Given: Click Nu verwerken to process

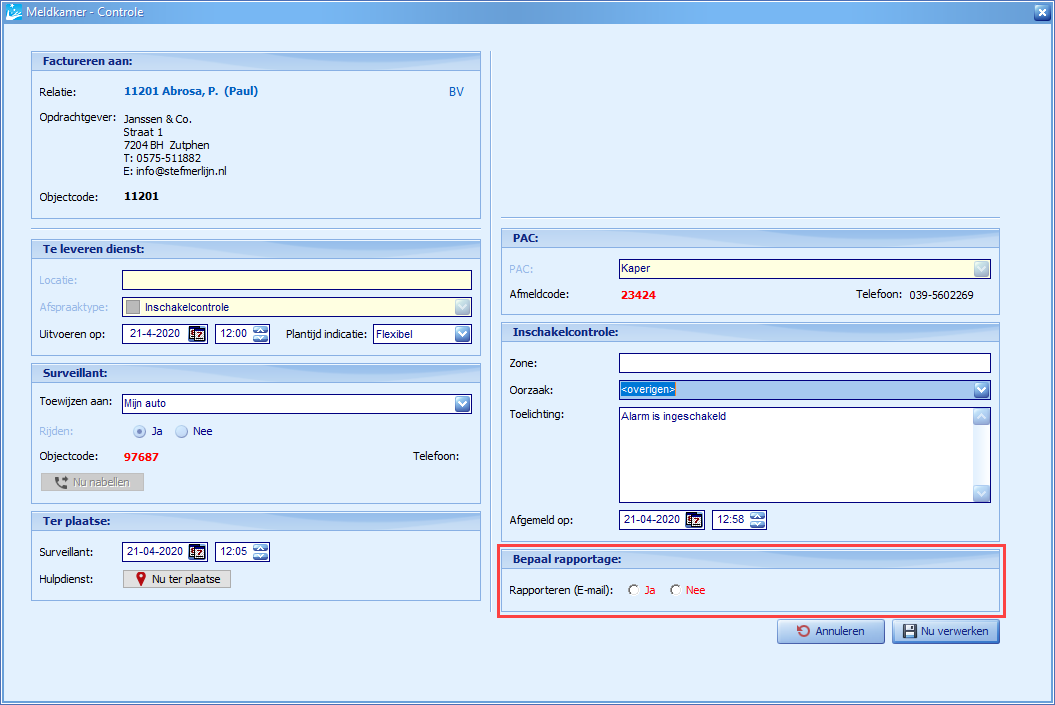Looking at the screenshot, I should [x=946, y=631].
